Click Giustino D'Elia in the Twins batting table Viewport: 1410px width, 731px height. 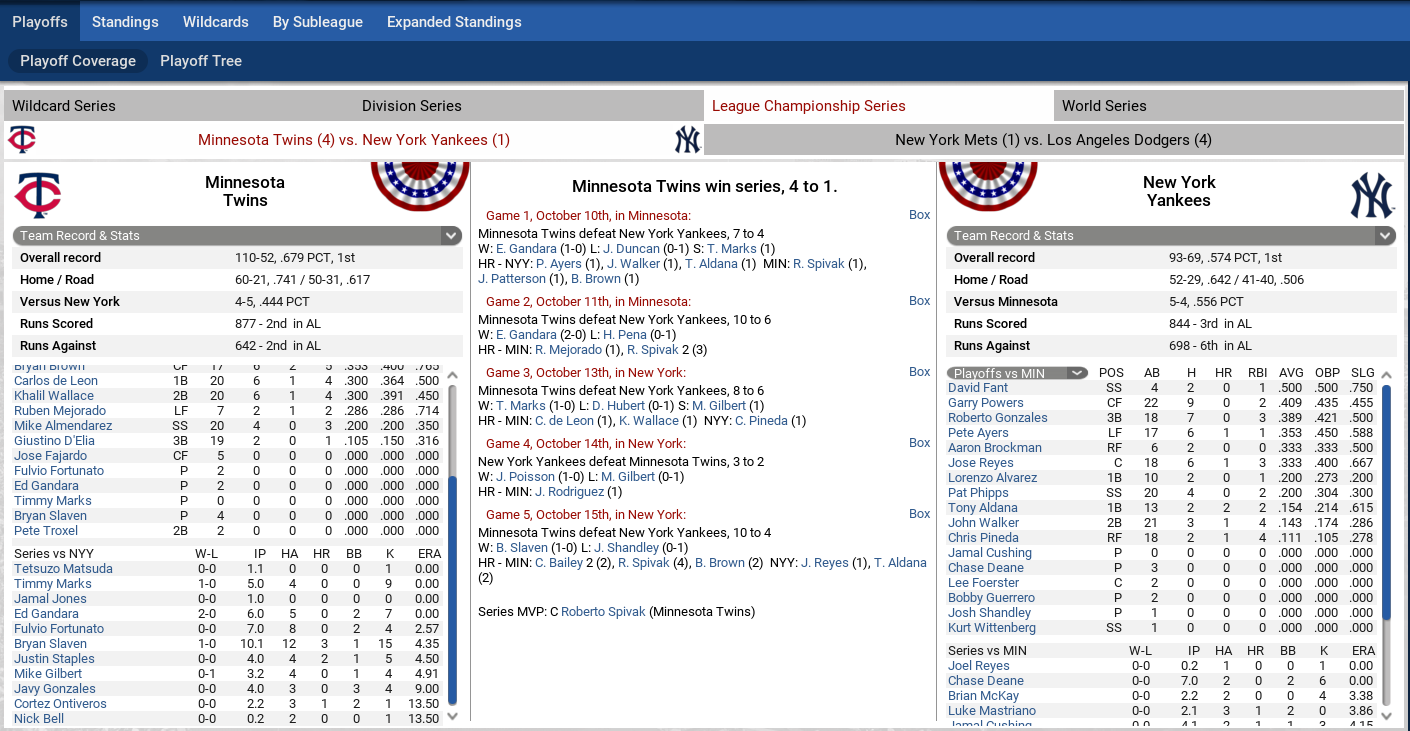point(54,441)
